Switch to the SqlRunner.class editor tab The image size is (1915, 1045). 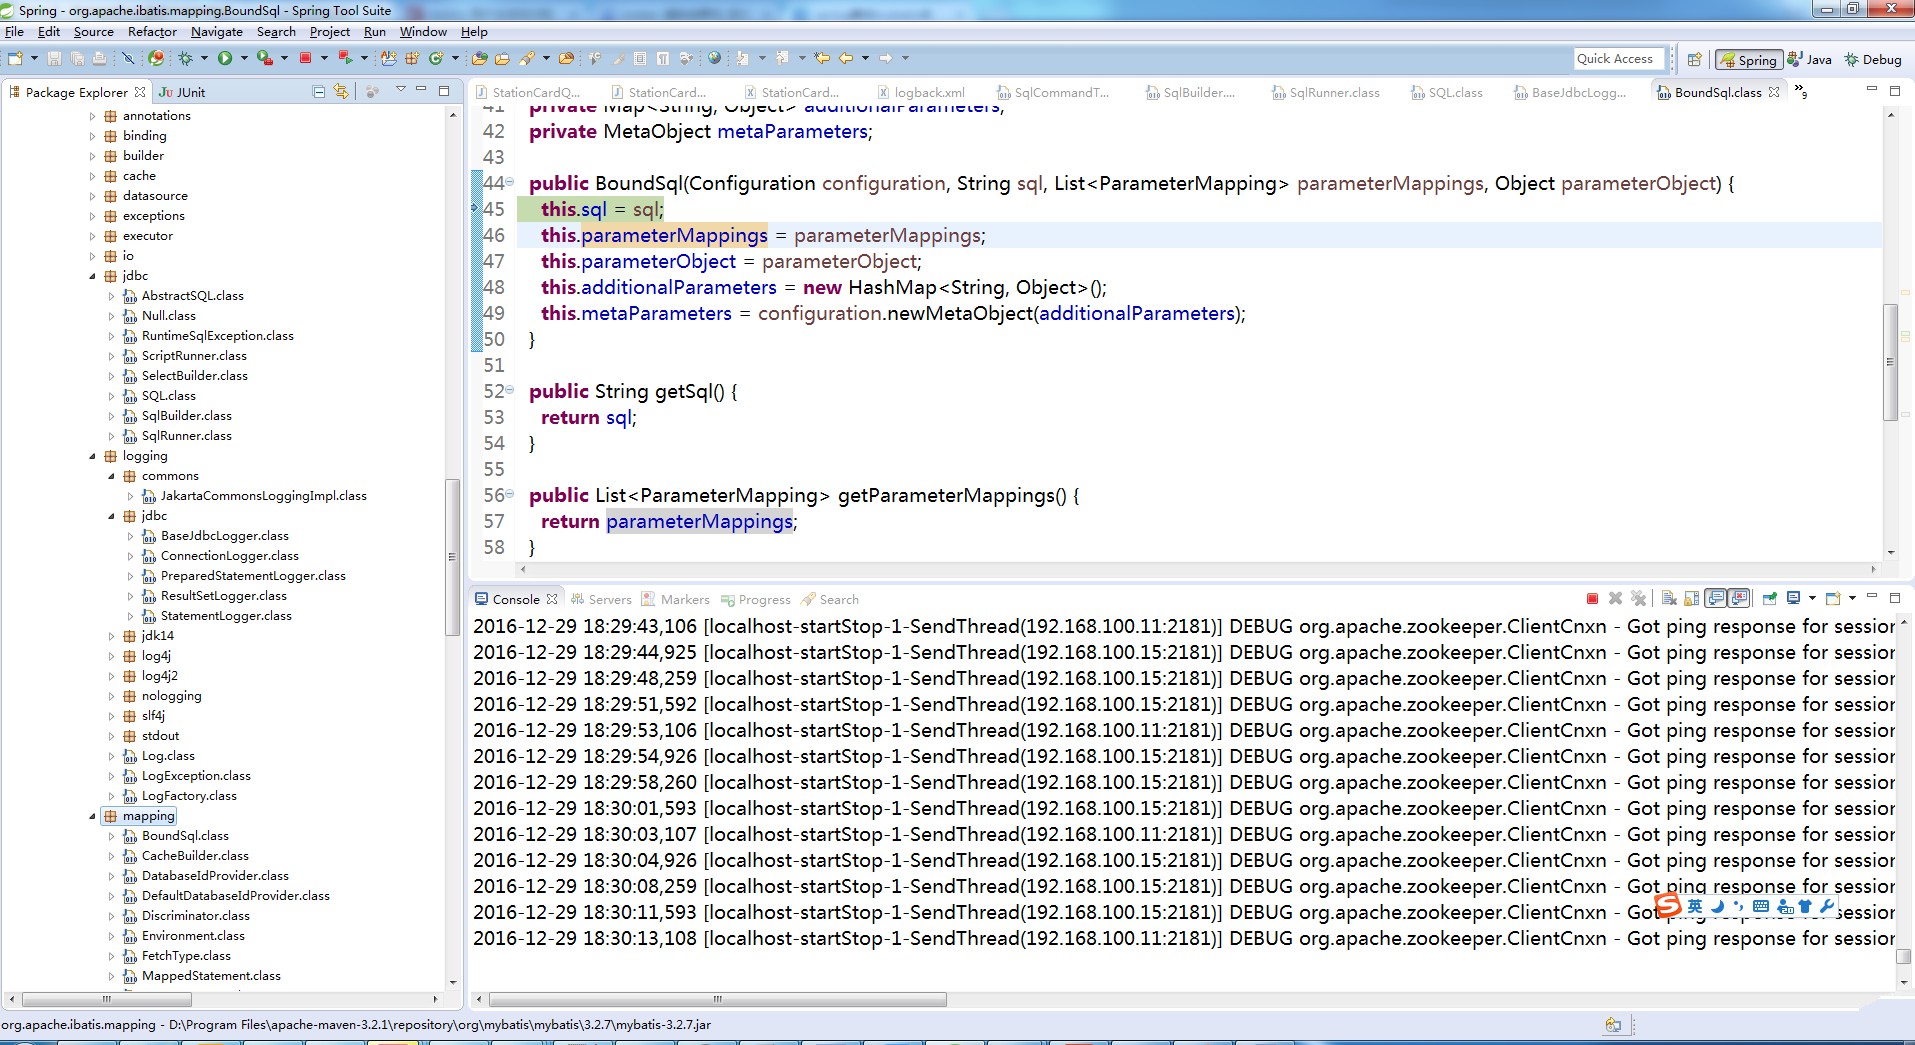tap(1333, 93)
